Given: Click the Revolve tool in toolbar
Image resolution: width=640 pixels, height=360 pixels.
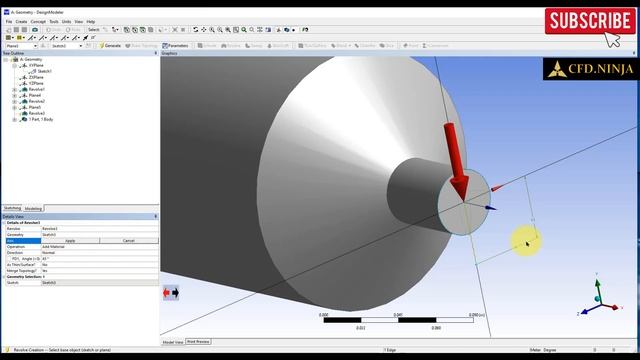Looking at the screenshot, I should point(231,46).
